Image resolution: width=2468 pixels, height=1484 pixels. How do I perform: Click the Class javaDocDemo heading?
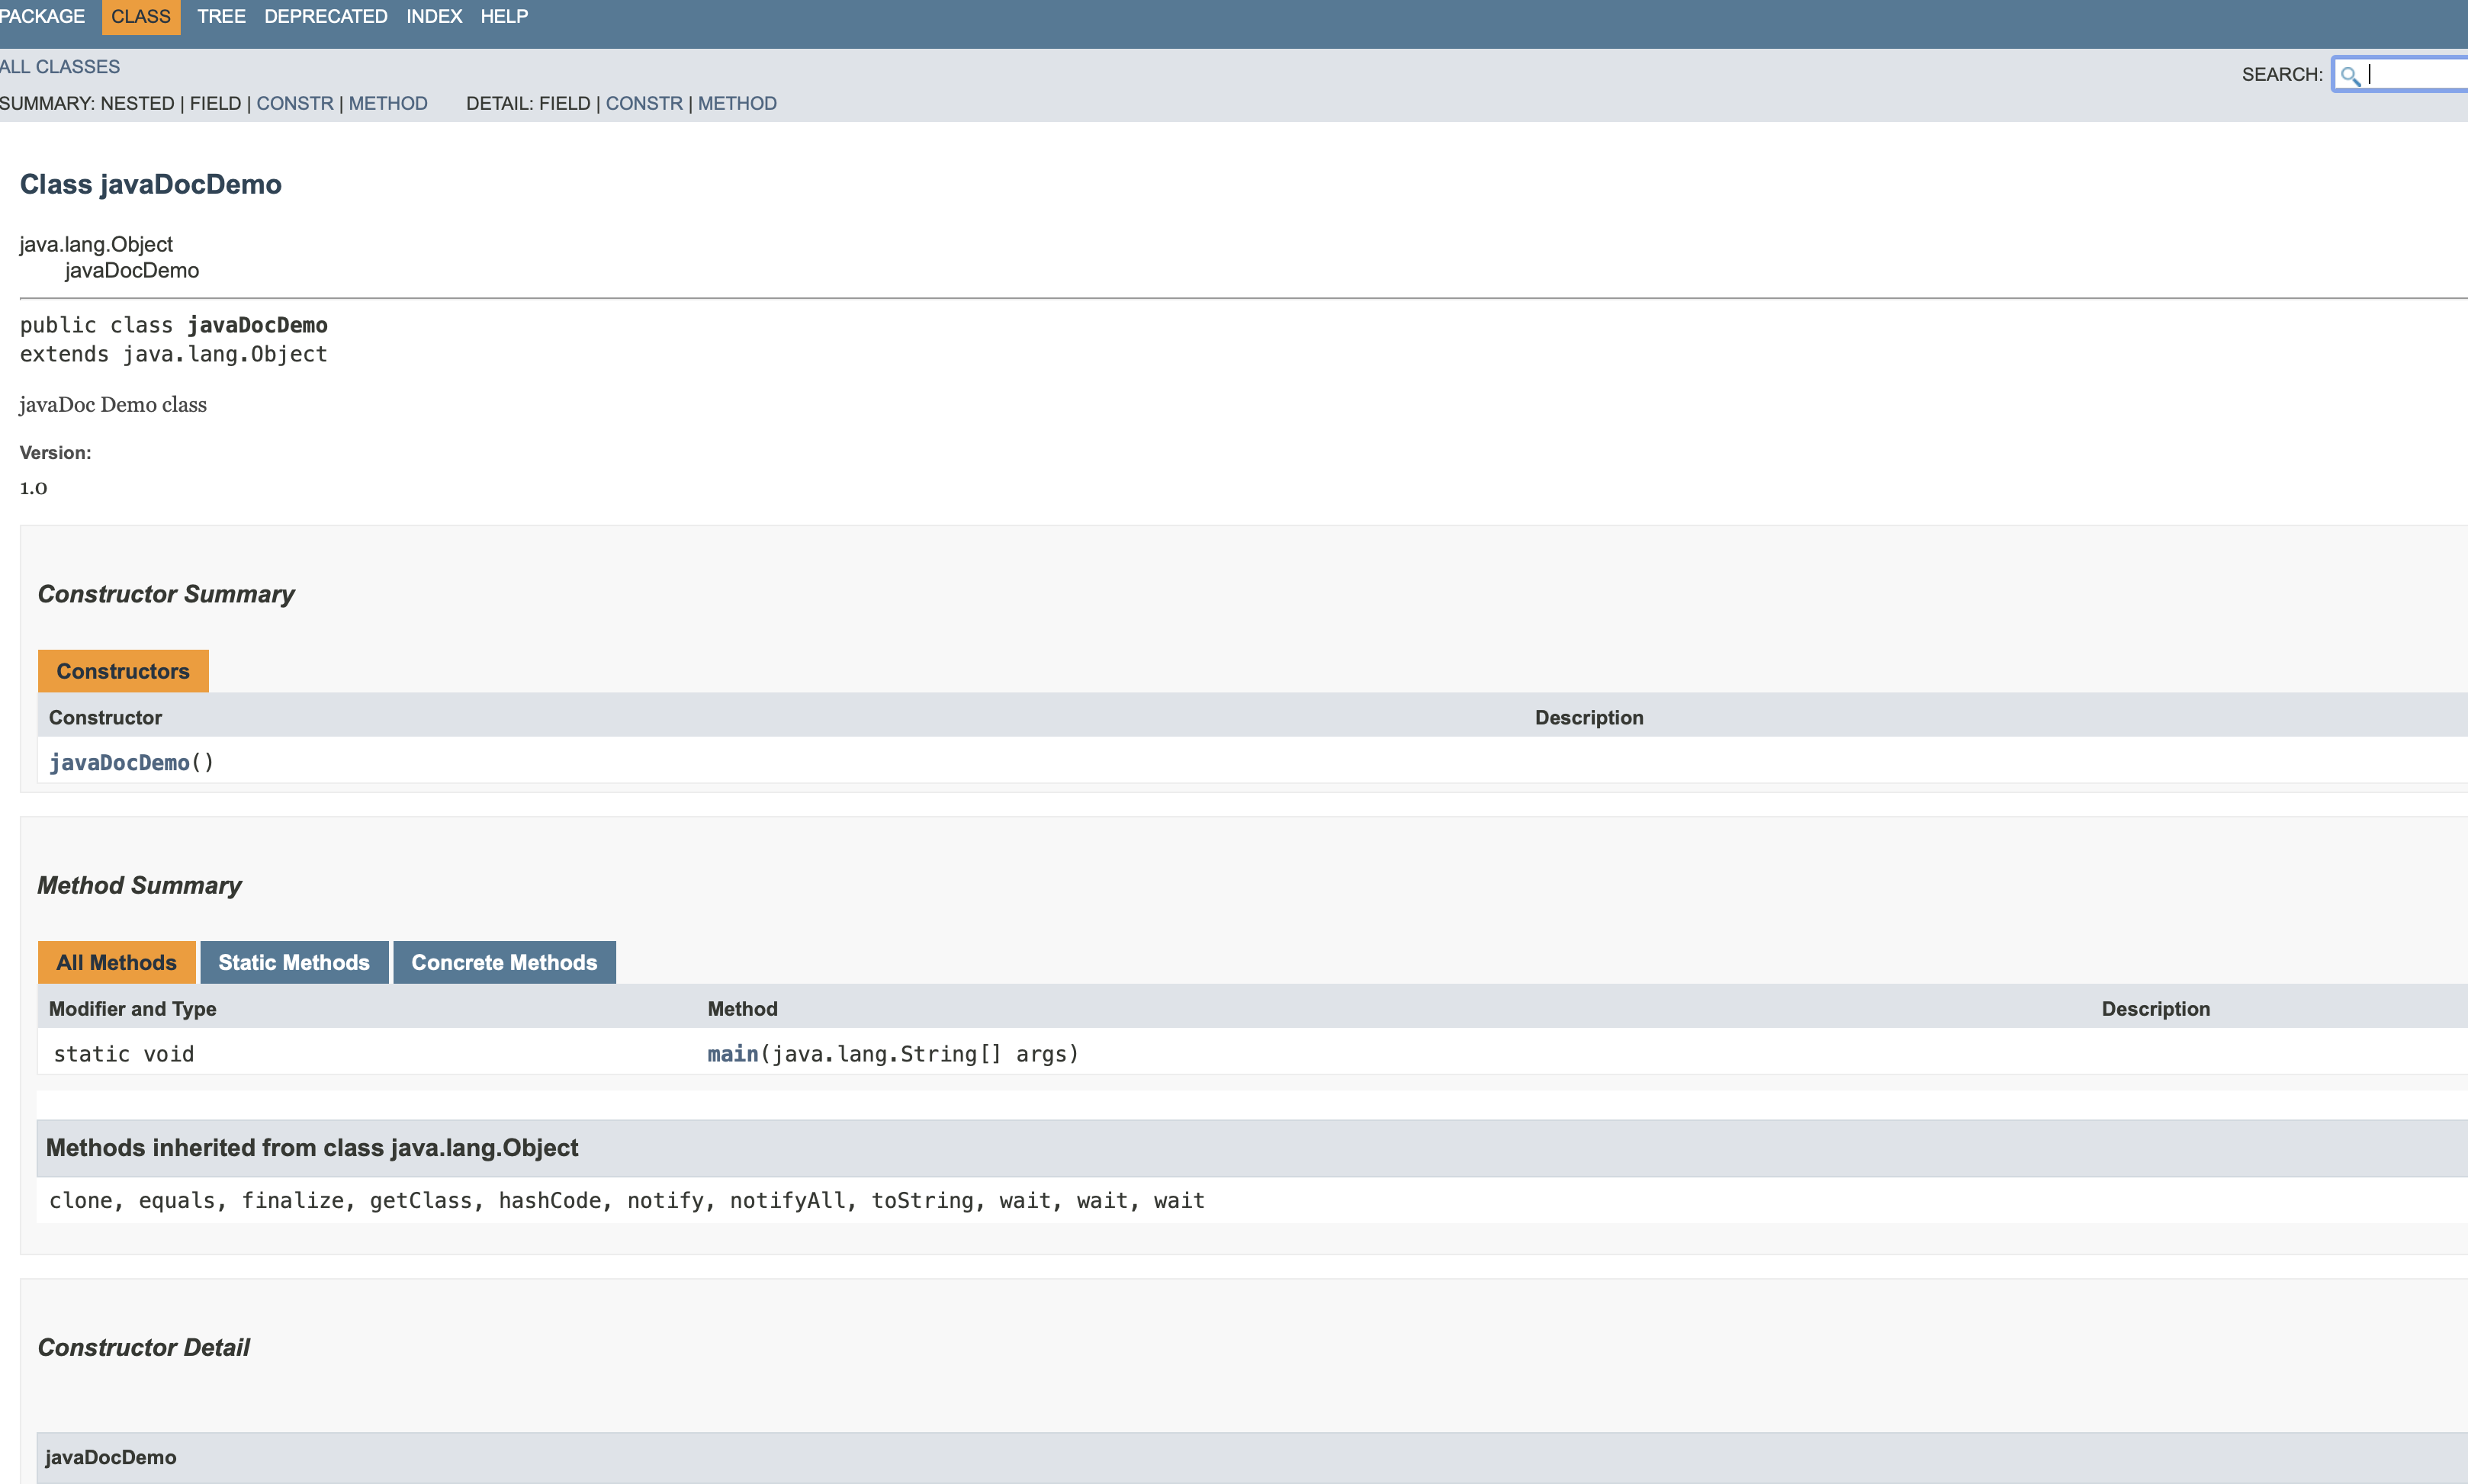pos(151,185)
